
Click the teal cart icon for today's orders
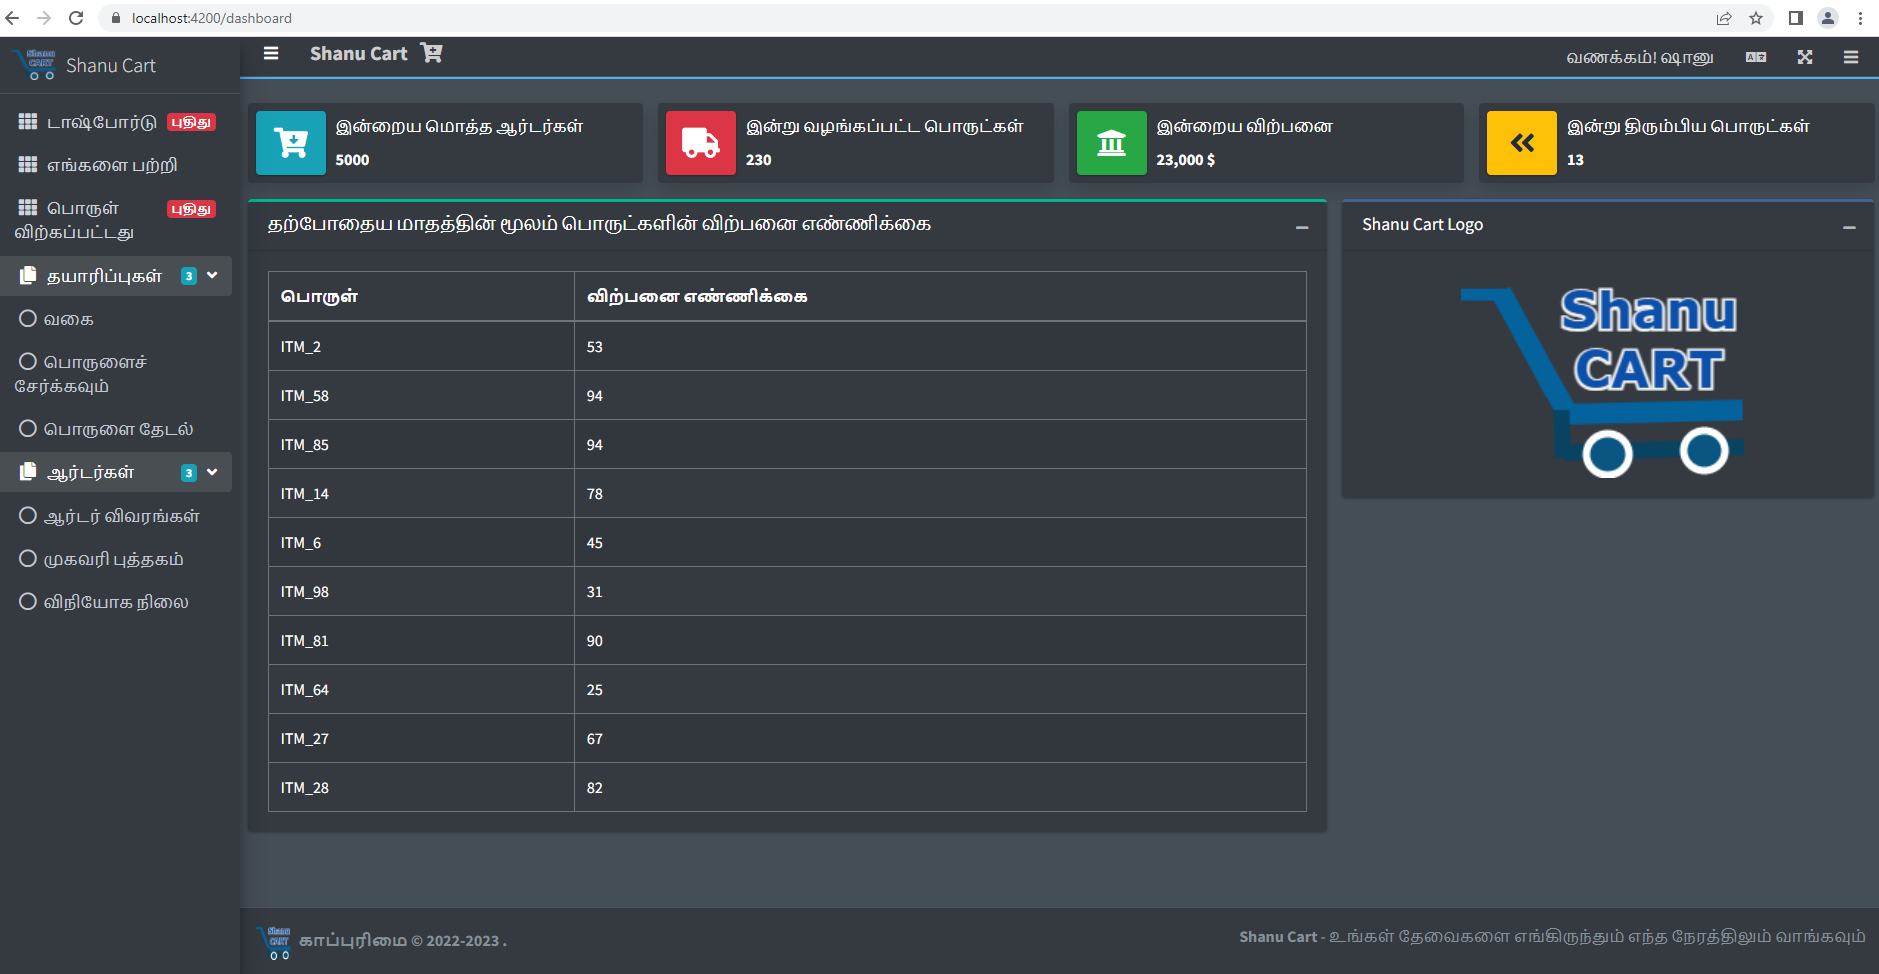pyautogui.click(x=291, y=143)
